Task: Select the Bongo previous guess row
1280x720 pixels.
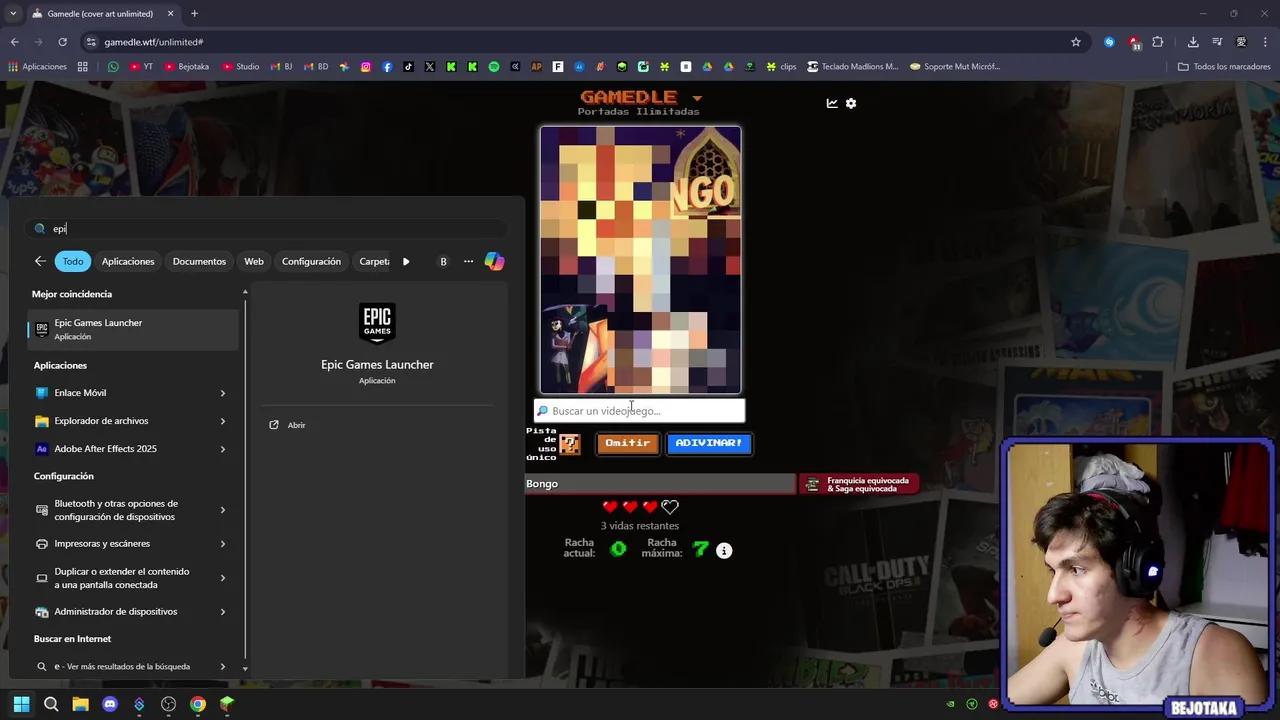Action: point(660,484)
